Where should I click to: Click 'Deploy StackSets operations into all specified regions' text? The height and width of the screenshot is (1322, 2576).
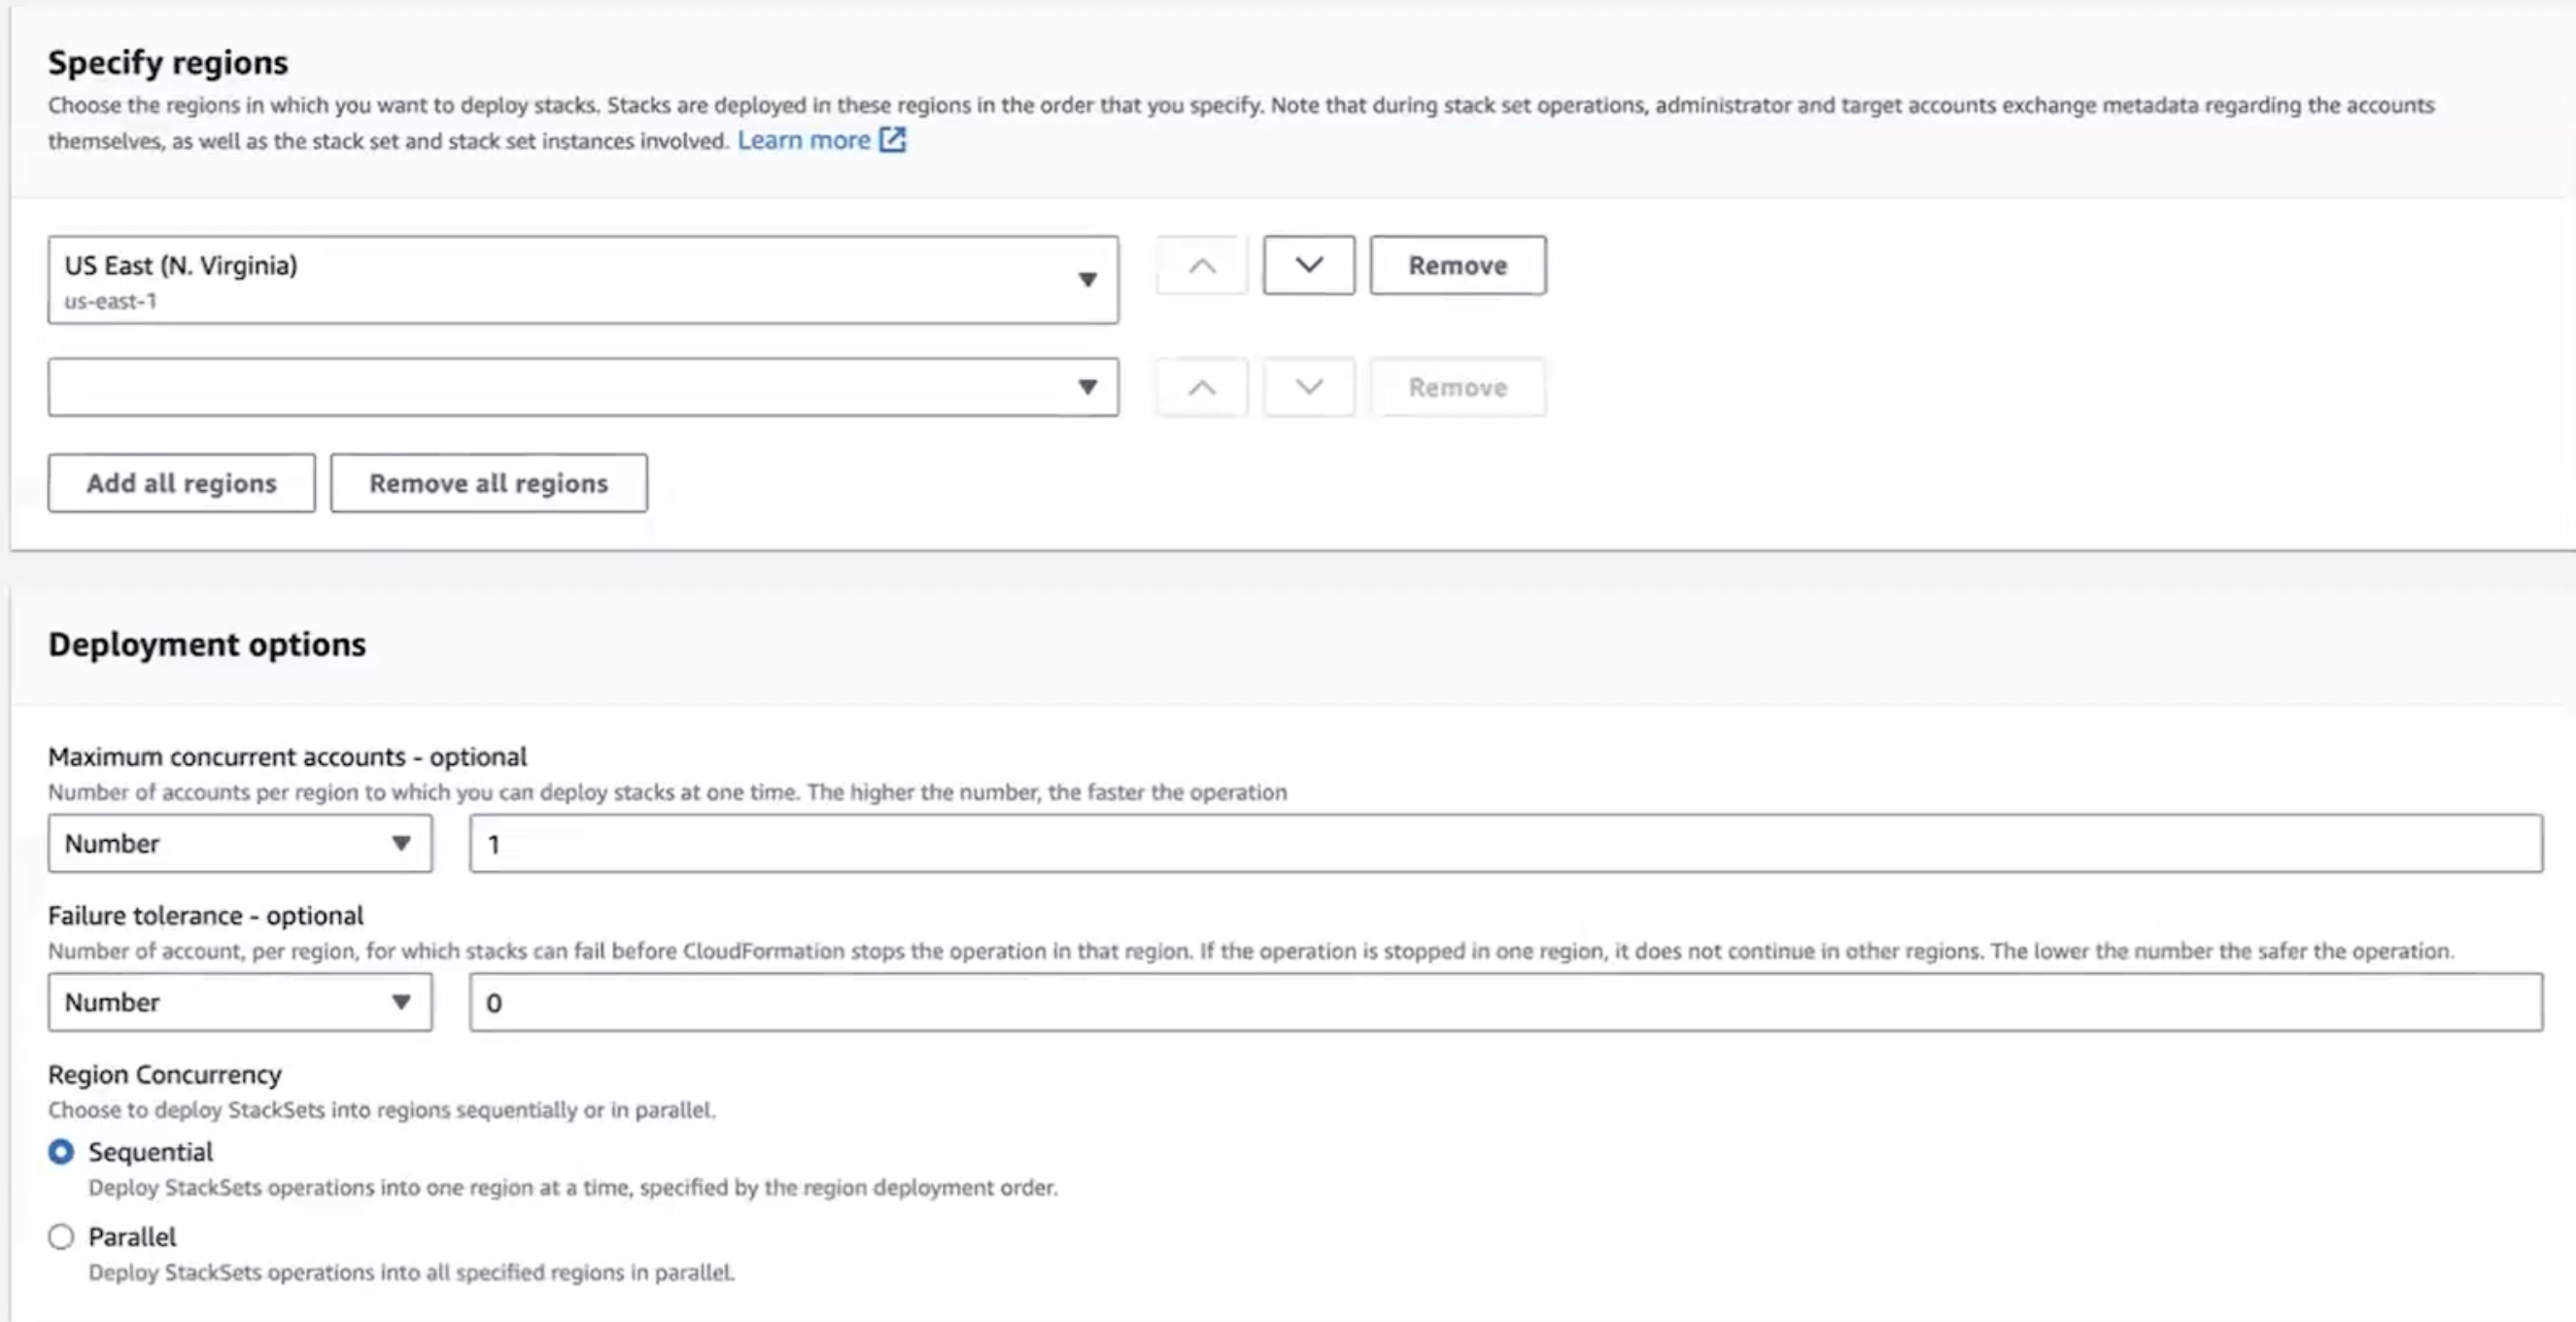coord(411,1272)
